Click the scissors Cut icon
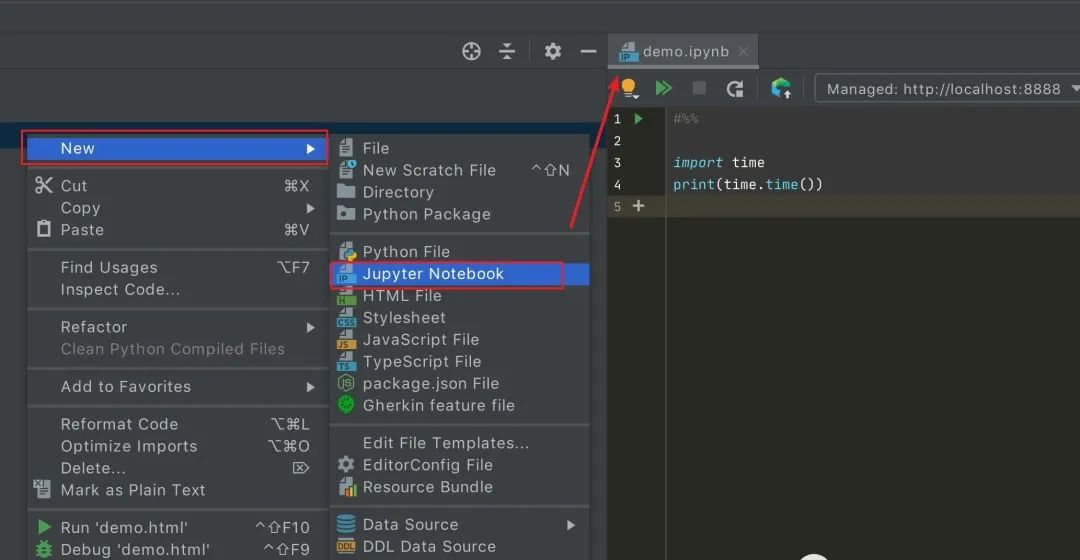Image resolution: width=1080 pixels, height=560 pixels. point(43,185)
